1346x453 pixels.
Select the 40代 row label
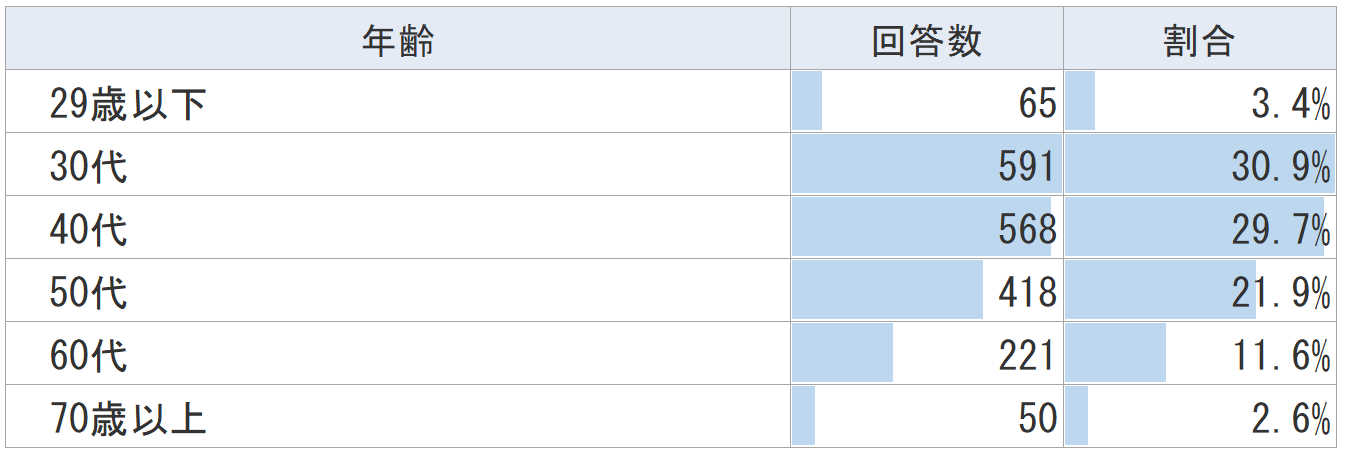pos(89,229)
